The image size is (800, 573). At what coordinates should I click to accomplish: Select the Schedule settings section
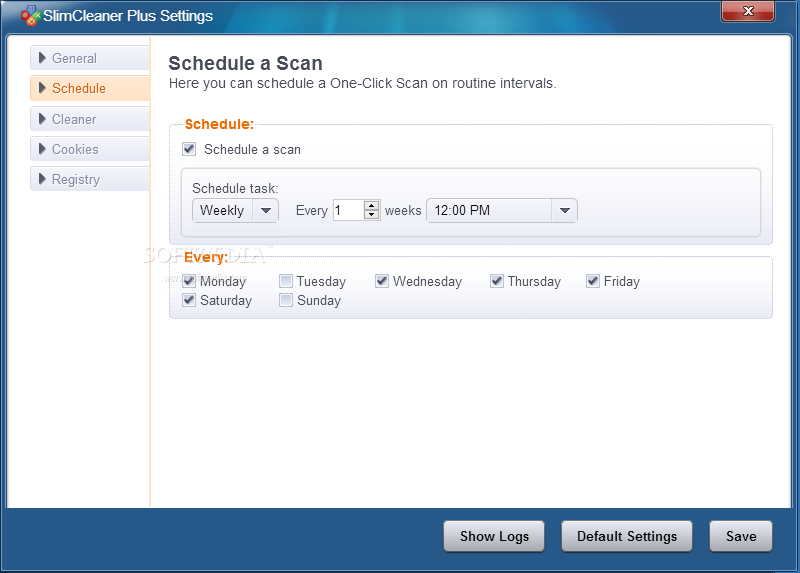[x=90, y=88]
